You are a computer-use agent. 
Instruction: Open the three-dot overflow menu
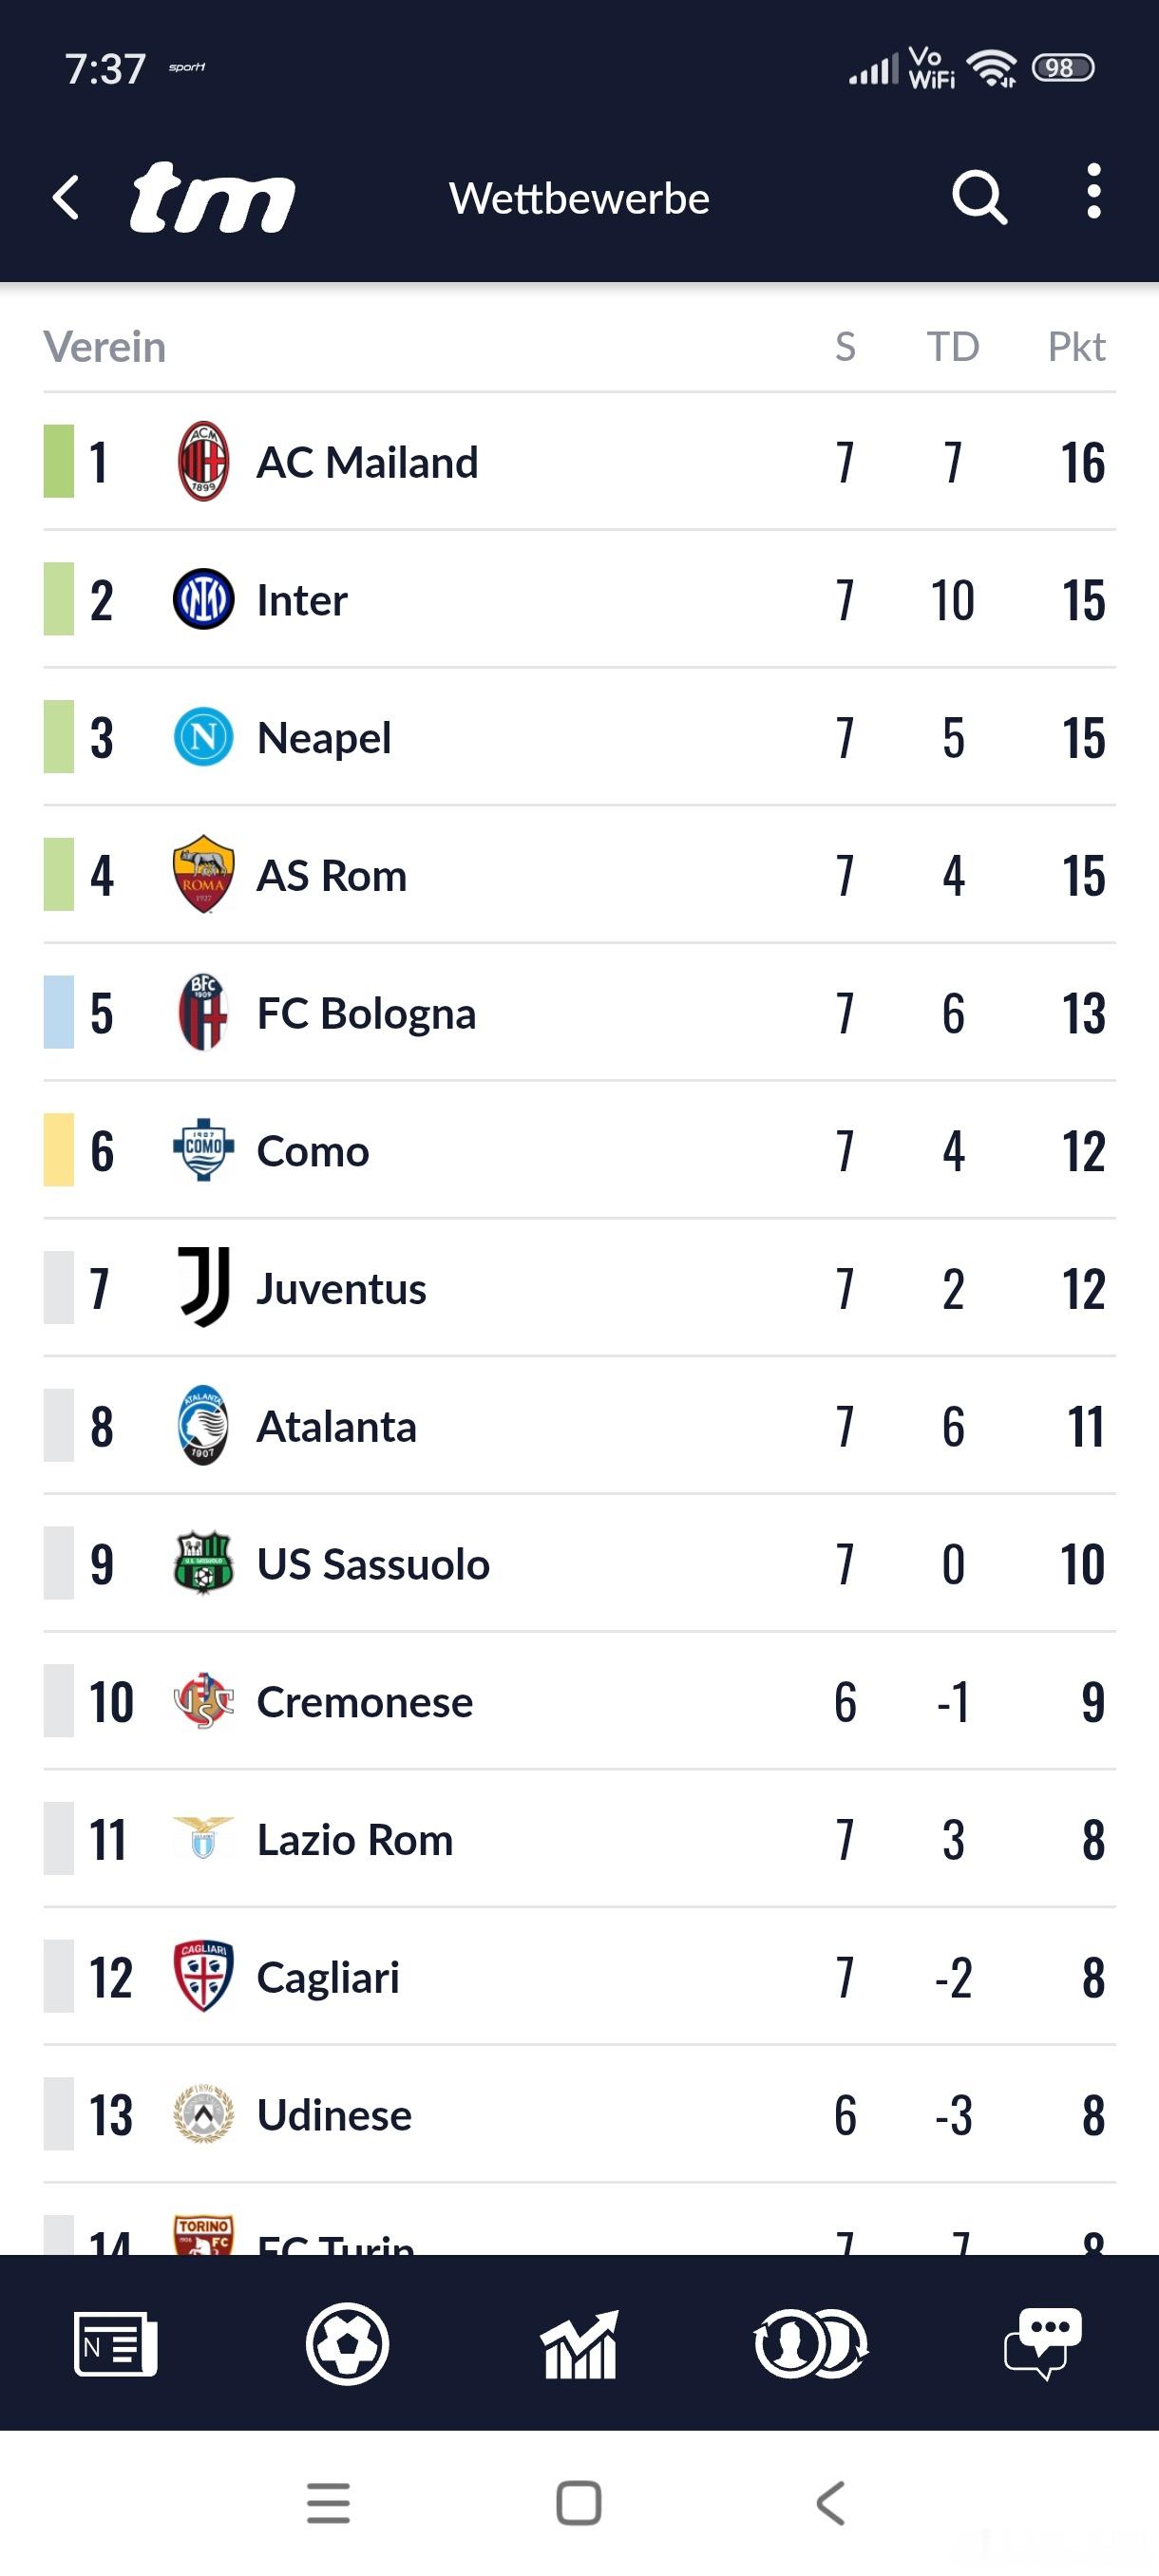(1093, 191)
